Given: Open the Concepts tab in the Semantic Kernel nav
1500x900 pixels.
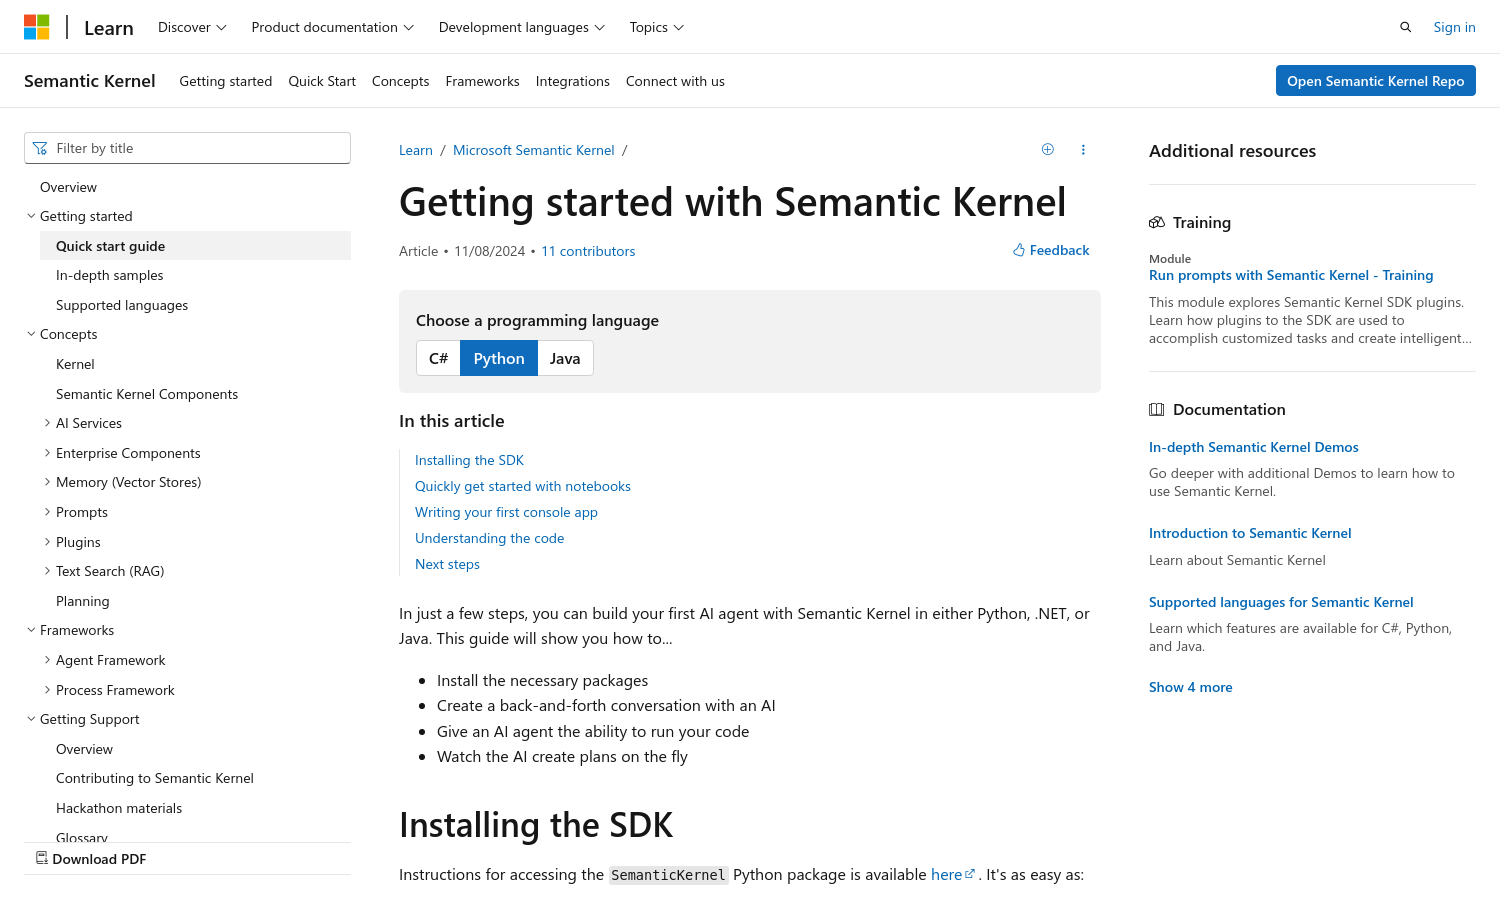Looking at the screenshot, I should pyautogui.click(x=400, y=81).
